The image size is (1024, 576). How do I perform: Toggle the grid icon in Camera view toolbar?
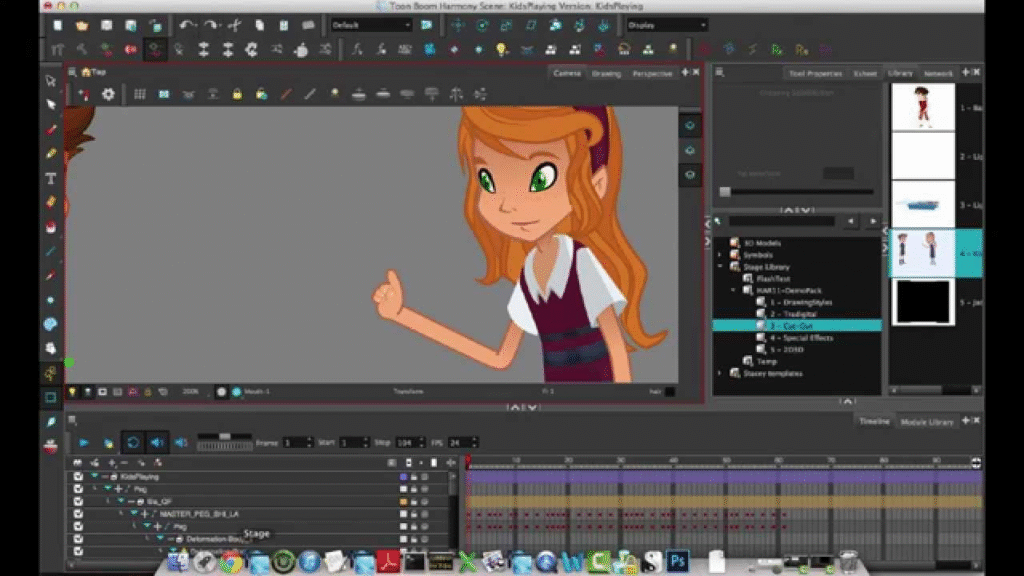pos(139,94)
